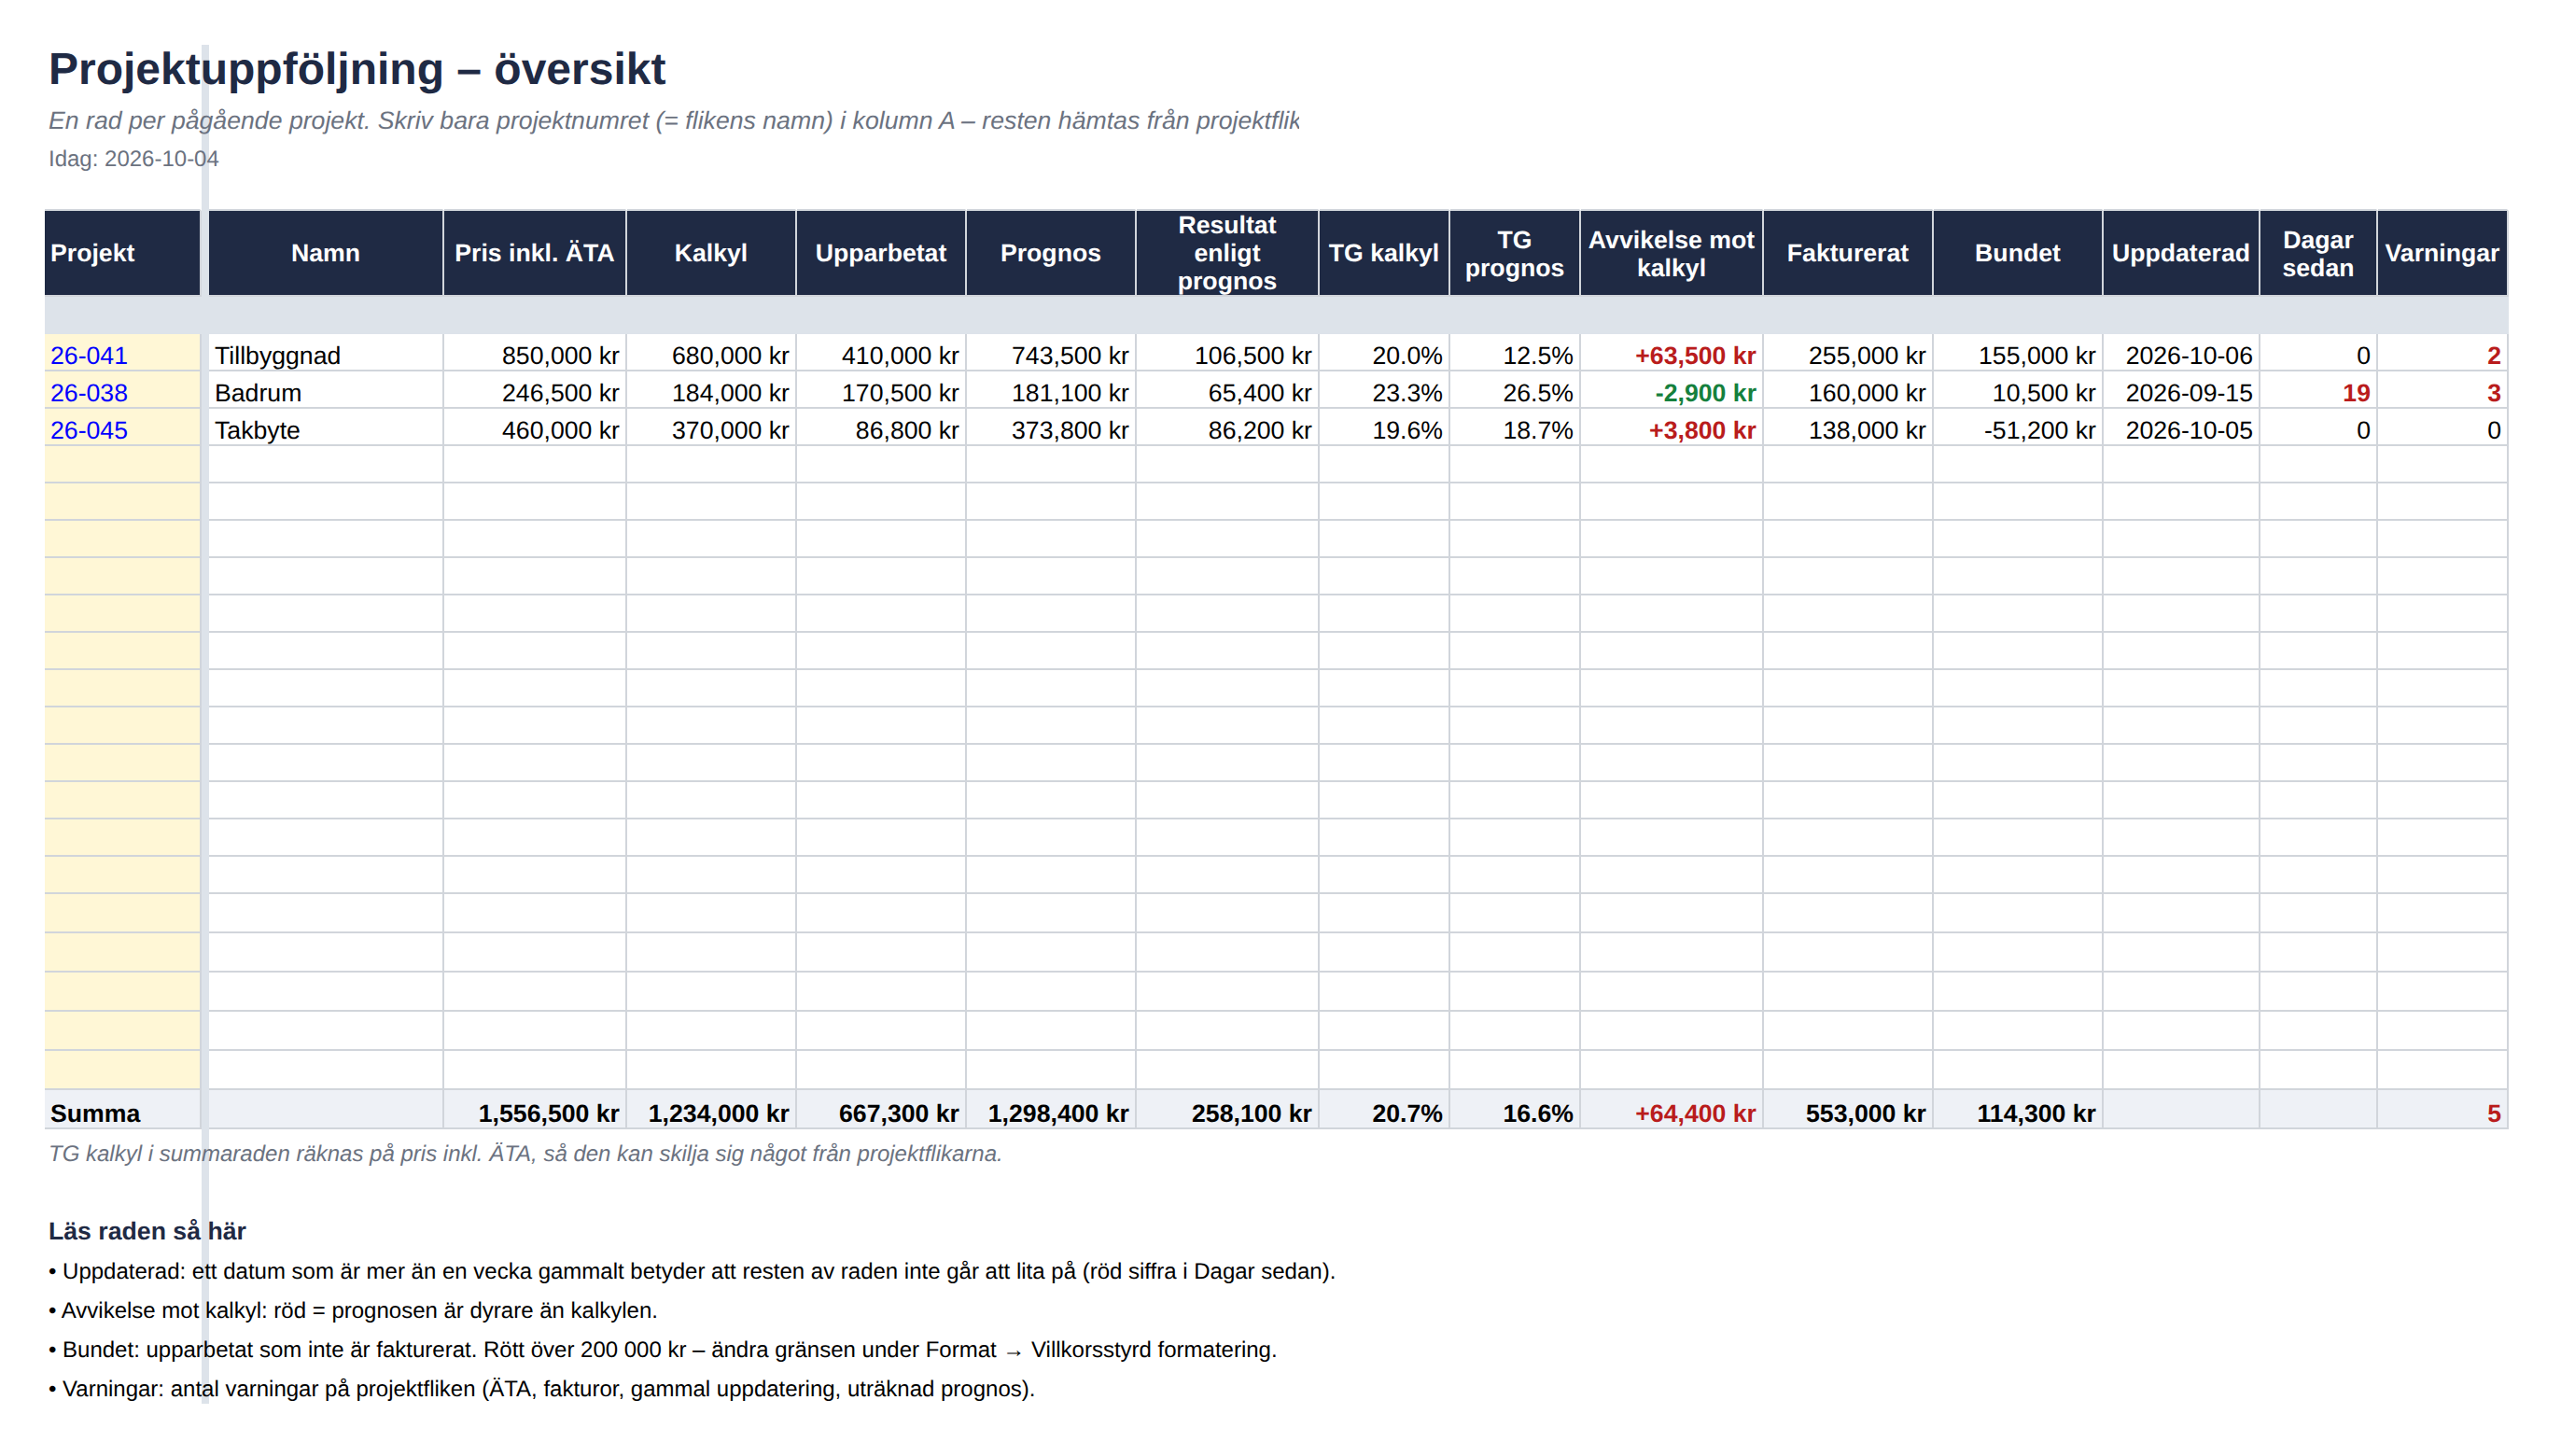This screenshot has width=2561, height=1456.
Task: Open project link 26-041
Action: (x=89, y=355)
